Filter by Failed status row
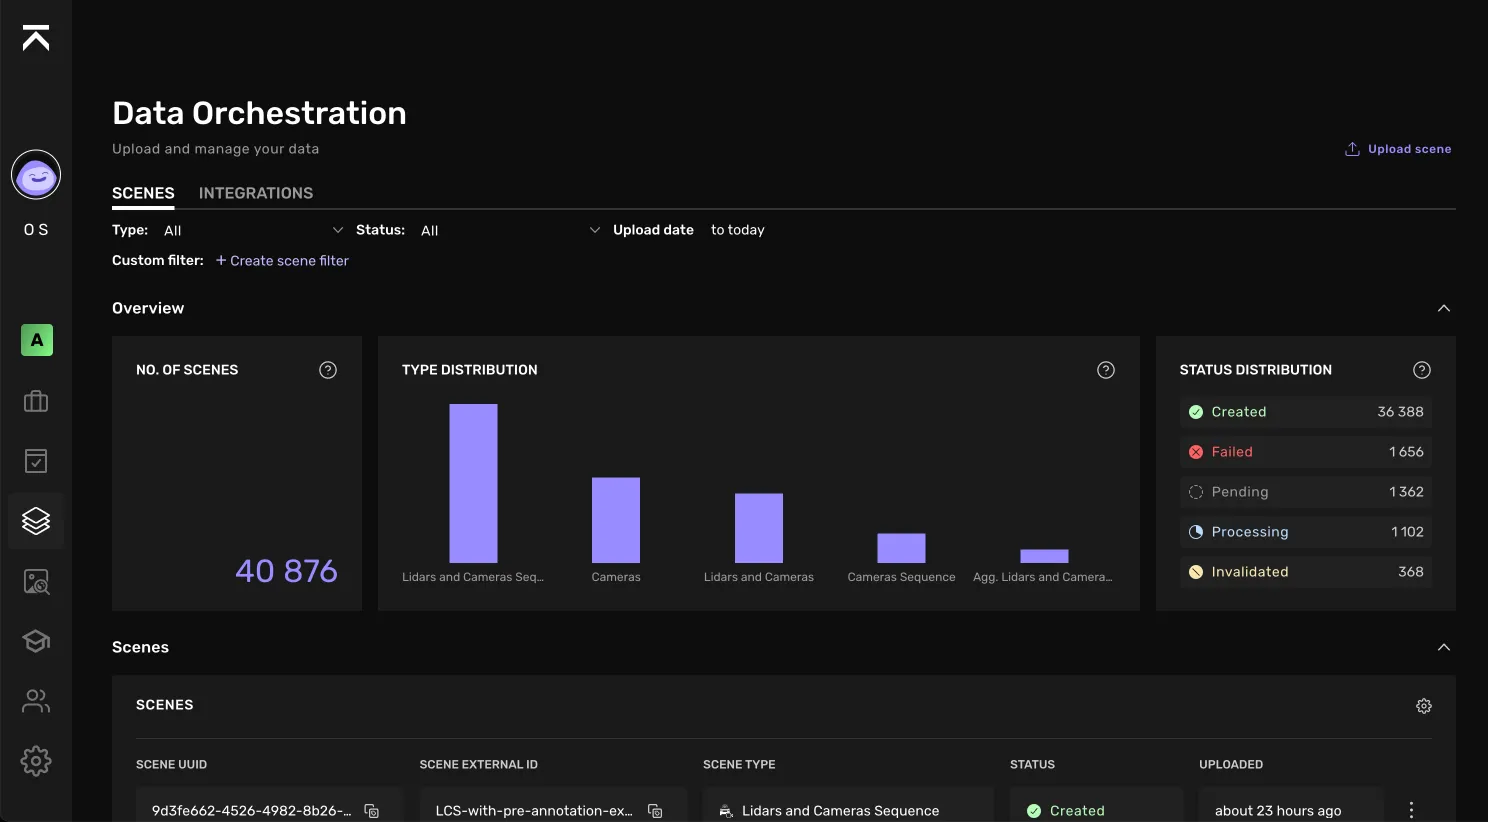The height and width of the screenshot is (822, 1488). (x=1306, y=452)
